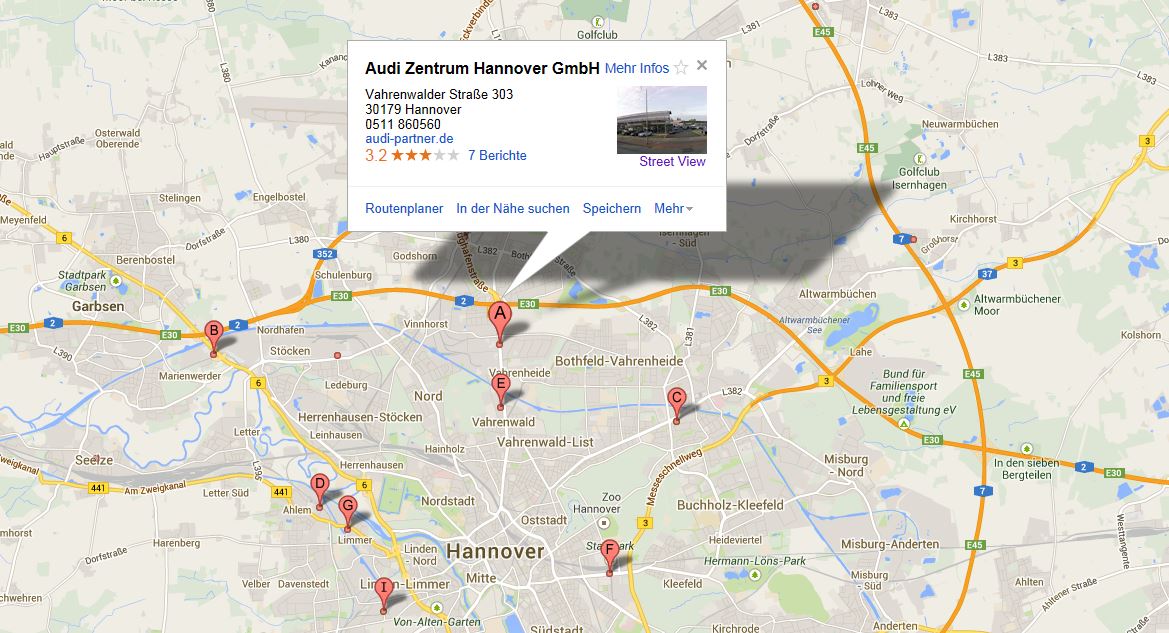Select map marker I in Linden-Limmer
This screenshot has height=633, width=1169.
tap(383, 593)
